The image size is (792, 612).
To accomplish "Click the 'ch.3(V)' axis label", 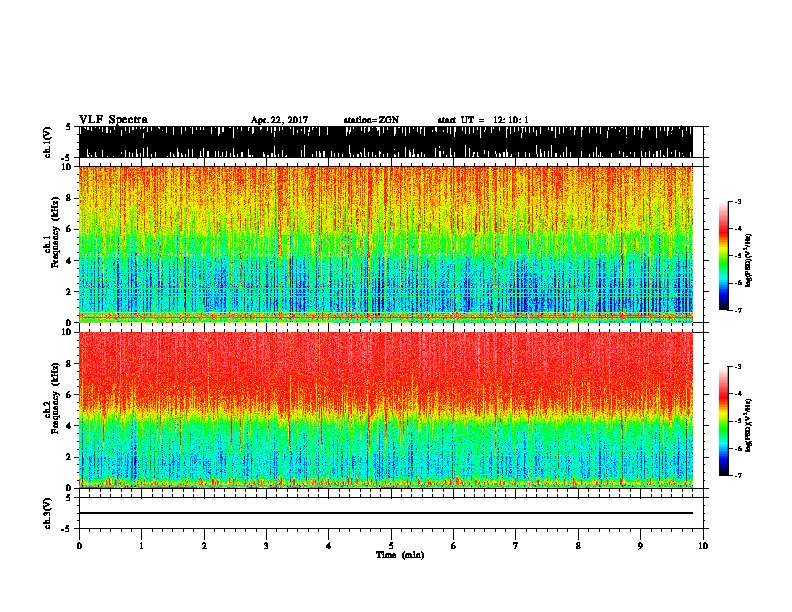I will pos(47,513).
